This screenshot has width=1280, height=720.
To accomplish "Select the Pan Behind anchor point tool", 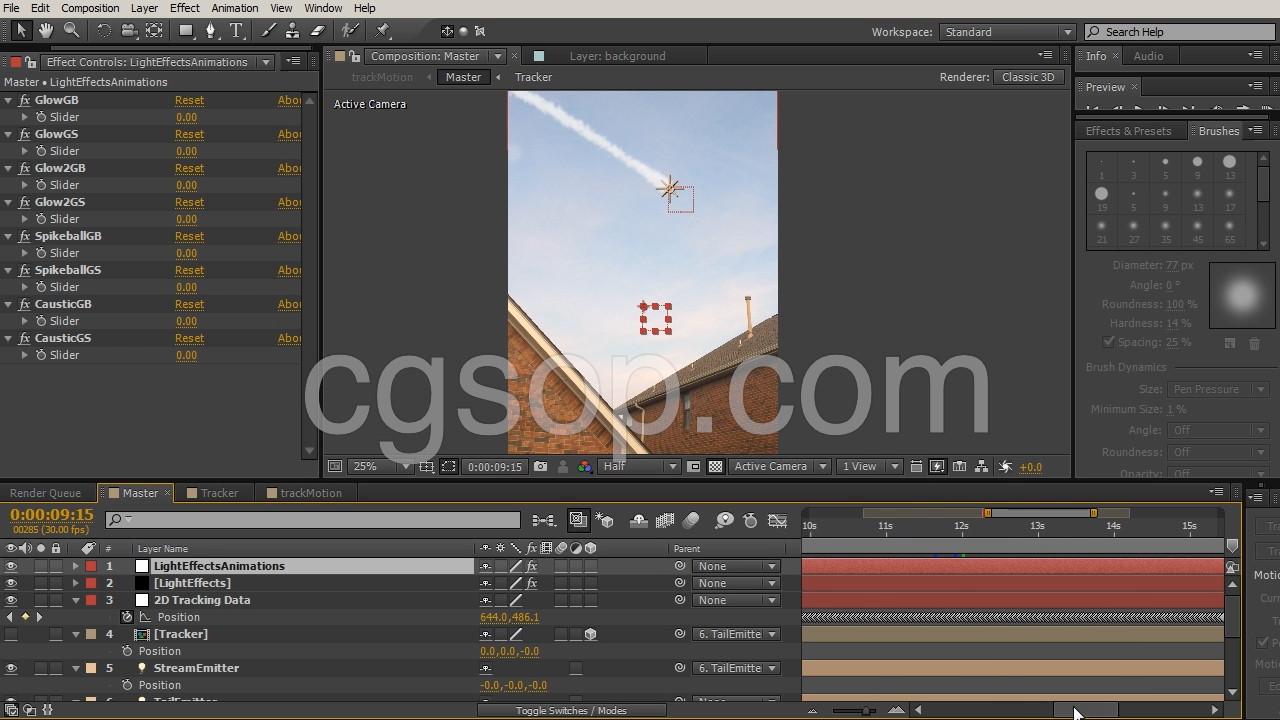I will (154, 31).
